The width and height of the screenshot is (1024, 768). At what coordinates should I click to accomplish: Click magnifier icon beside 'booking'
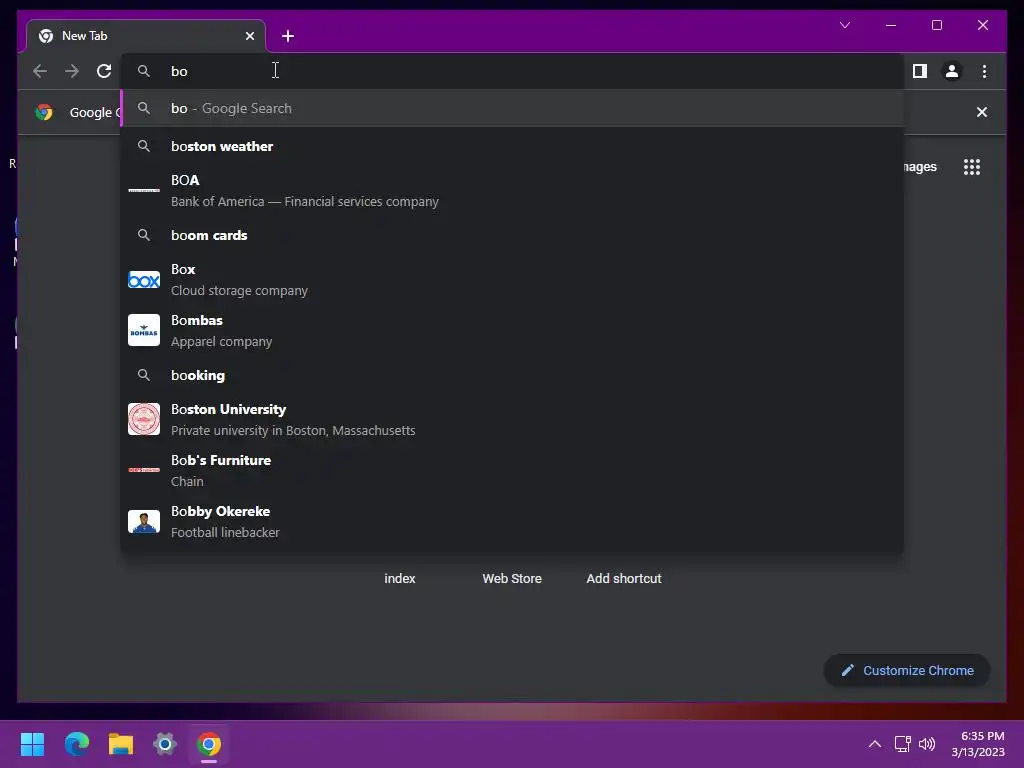point(144,376)
